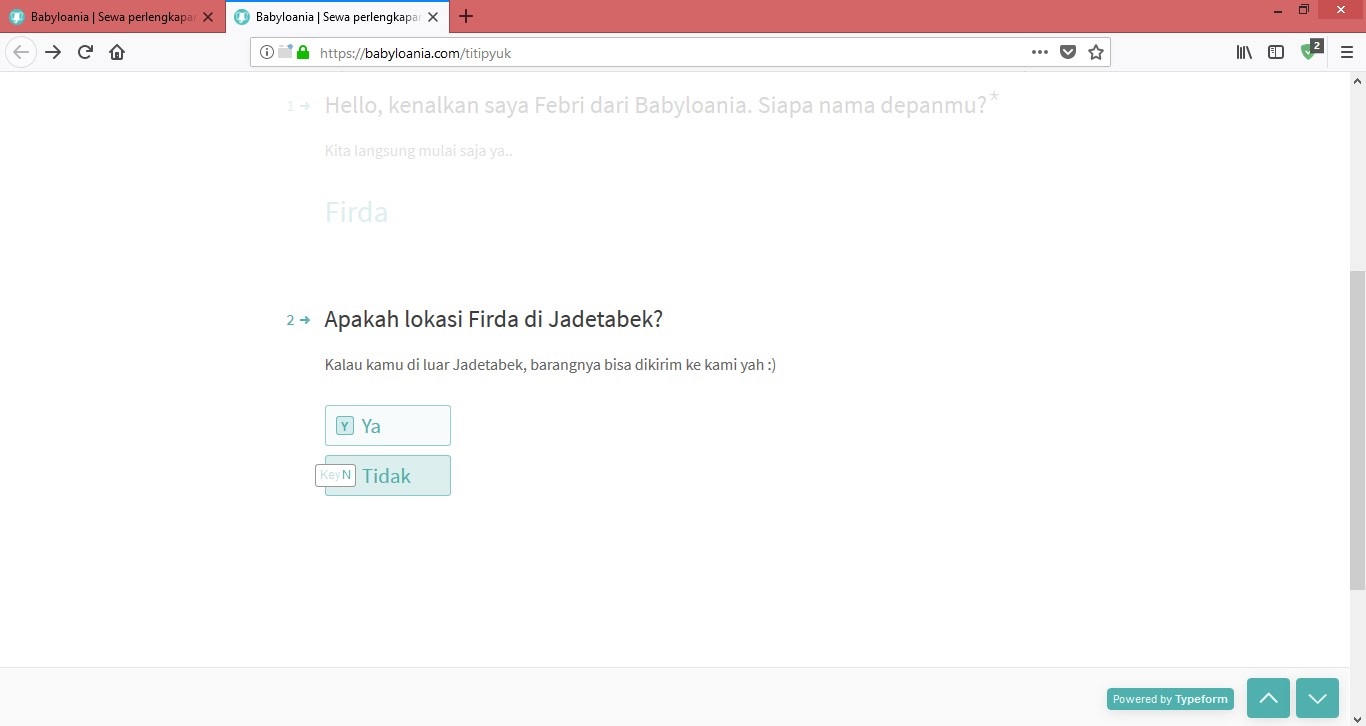Show site information icon in address bar
Viewport: 1366px width, 726px height.
pyautogui.click(x=267, y=52)
